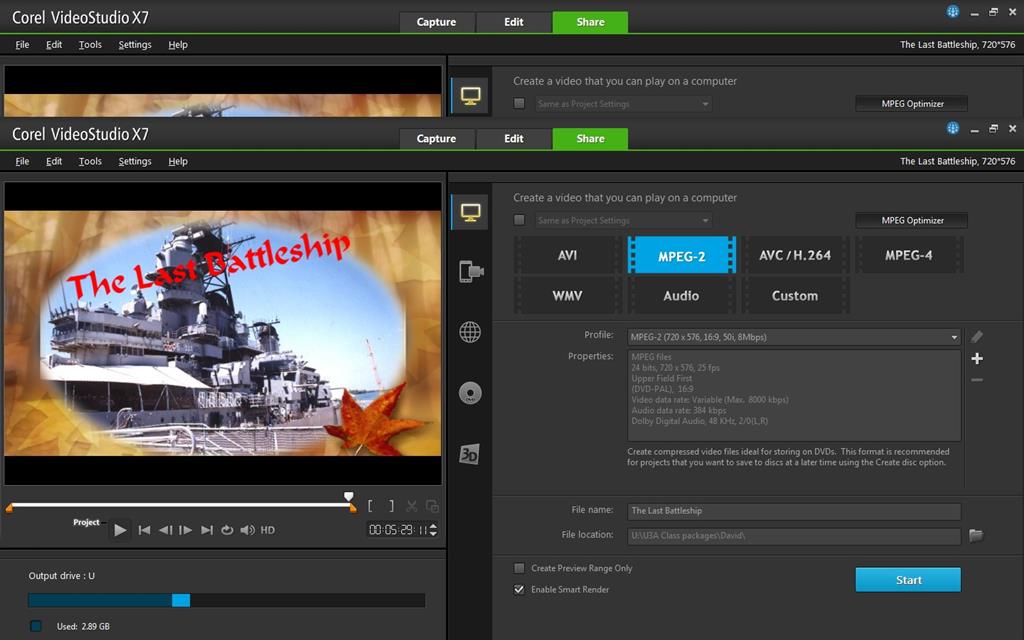Open MPEG Optimizer in upper window
1024x640 pixels.
coord(912,103)
